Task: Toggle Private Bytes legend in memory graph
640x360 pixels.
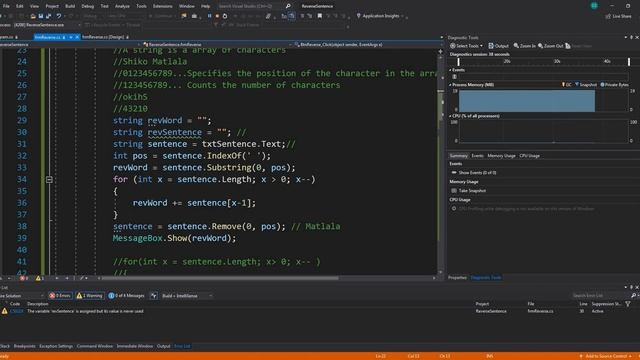Action: pos(614,85)
